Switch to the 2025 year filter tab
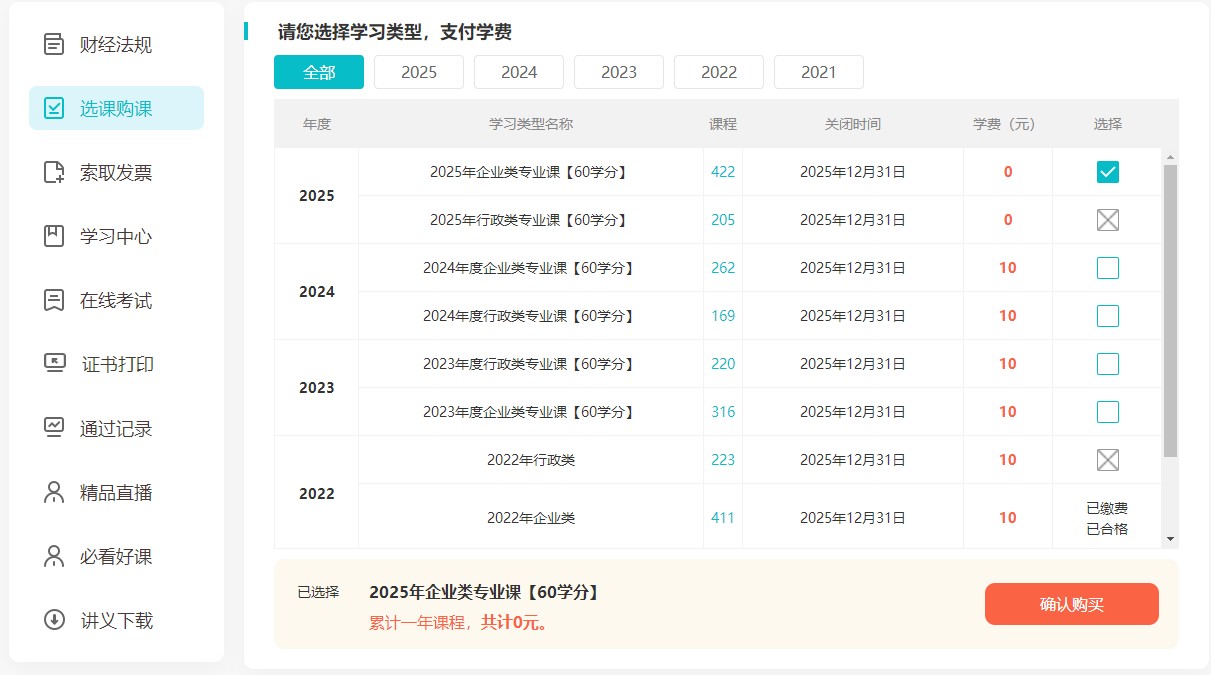1211x675 pixels. (418, 71)
